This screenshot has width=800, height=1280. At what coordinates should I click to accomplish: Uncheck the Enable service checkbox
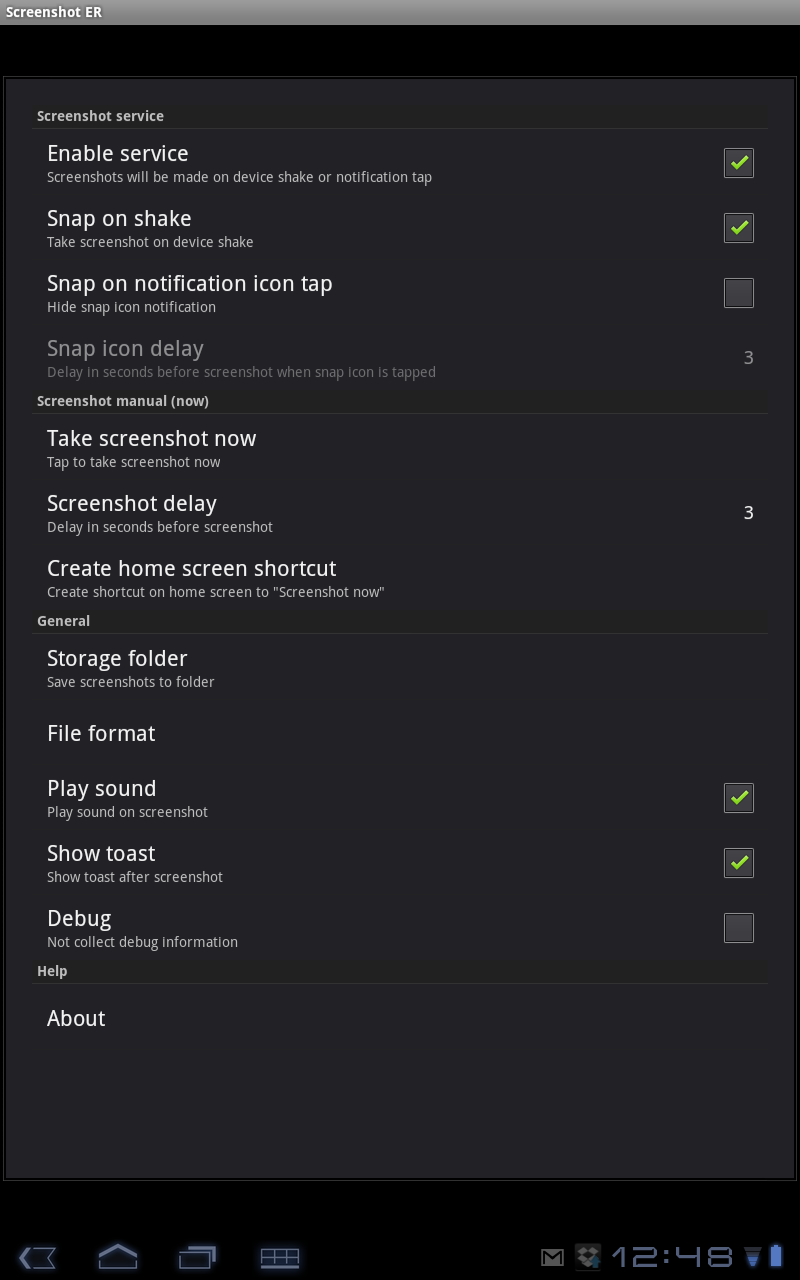point(738,163)
